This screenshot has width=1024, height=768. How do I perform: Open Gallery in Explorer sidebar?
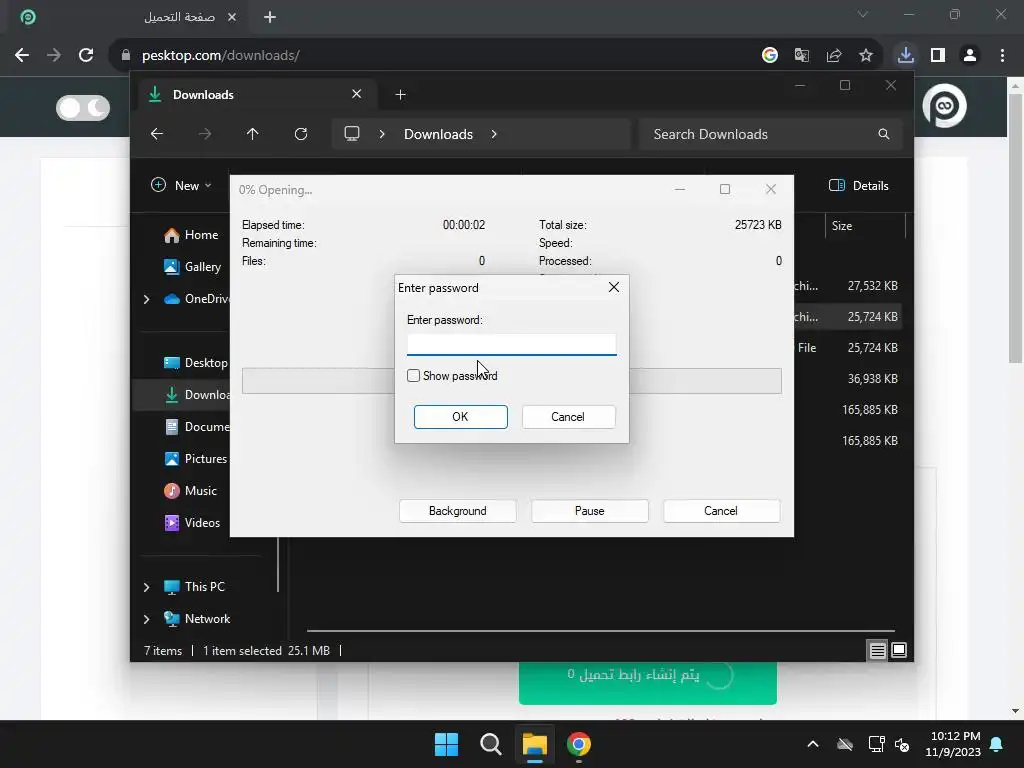(x=193, y=266)
